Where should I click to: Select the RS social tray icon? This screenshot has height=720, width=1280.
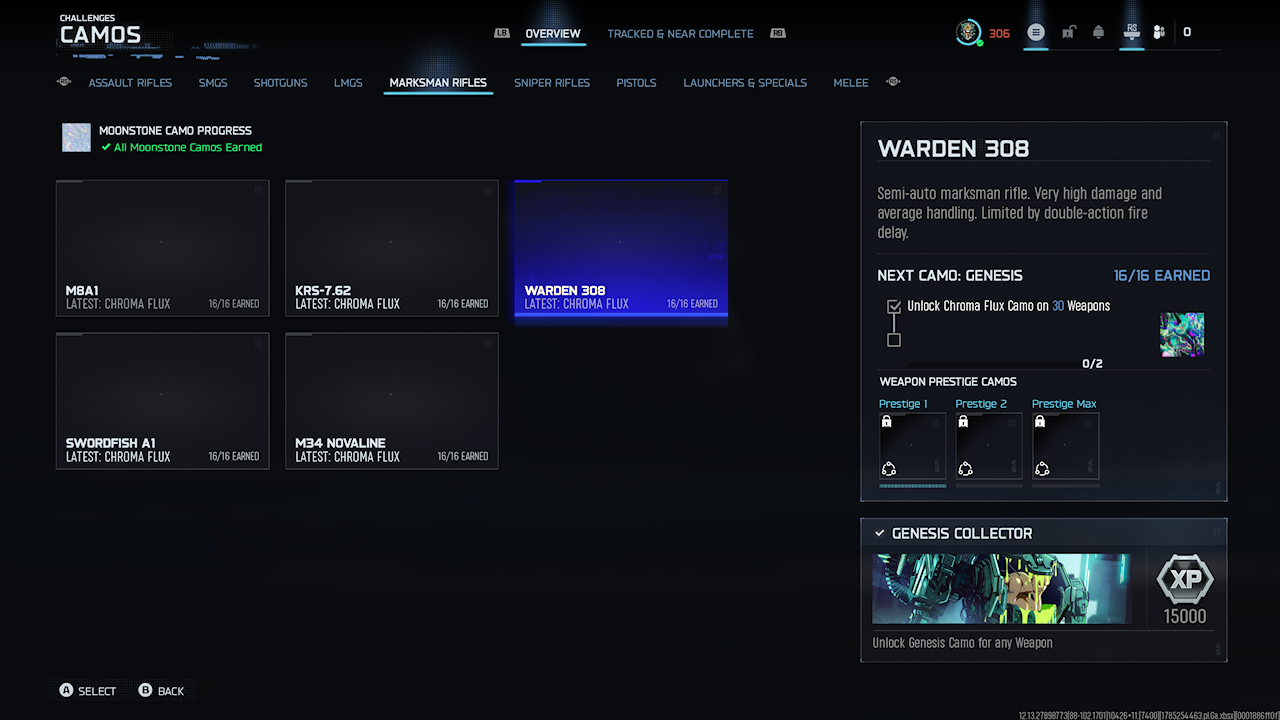[x=1132, y=32]
